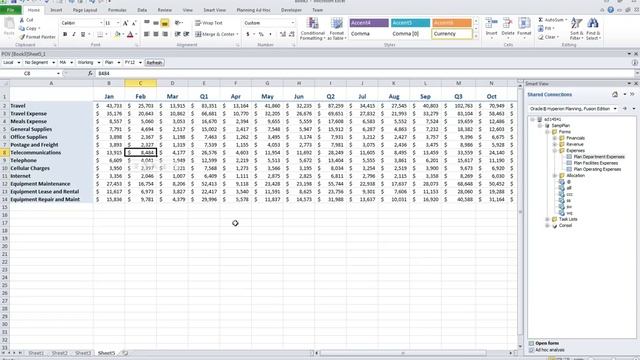Click the fx Insert Function icon
Screen dimensions: 640x360
pyautogui.click(x=90, y=73)
